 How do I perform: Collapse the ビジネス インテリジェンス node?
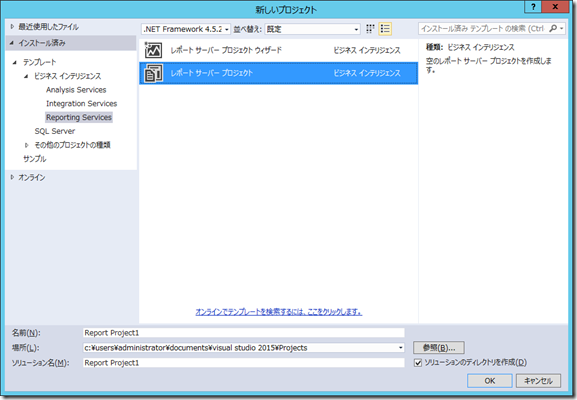point(26,76)
